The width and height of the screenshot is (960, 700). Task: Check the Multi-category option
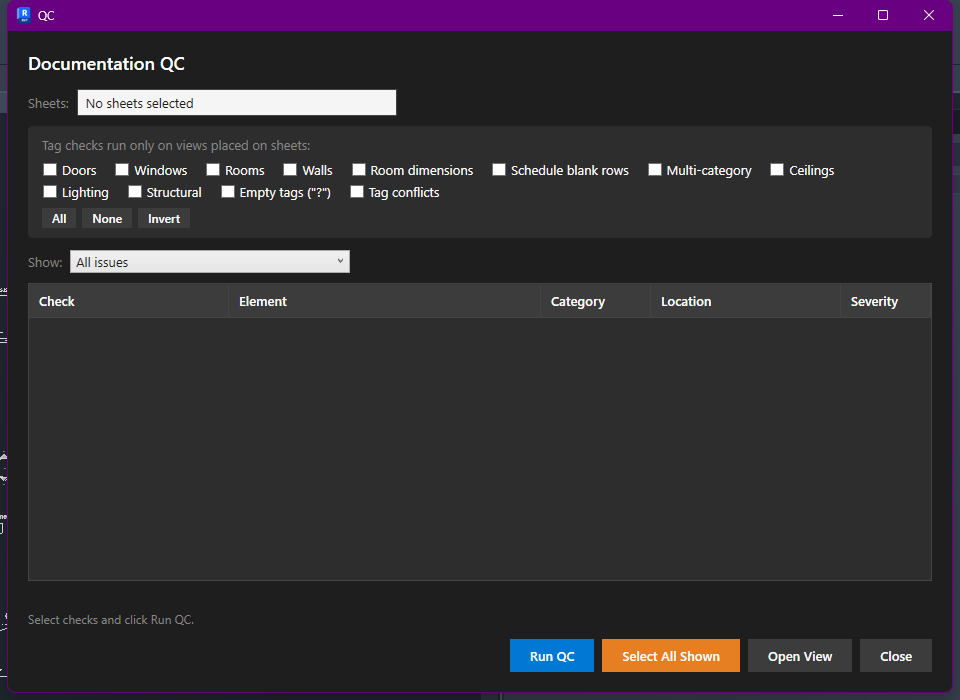coord(655,170)
